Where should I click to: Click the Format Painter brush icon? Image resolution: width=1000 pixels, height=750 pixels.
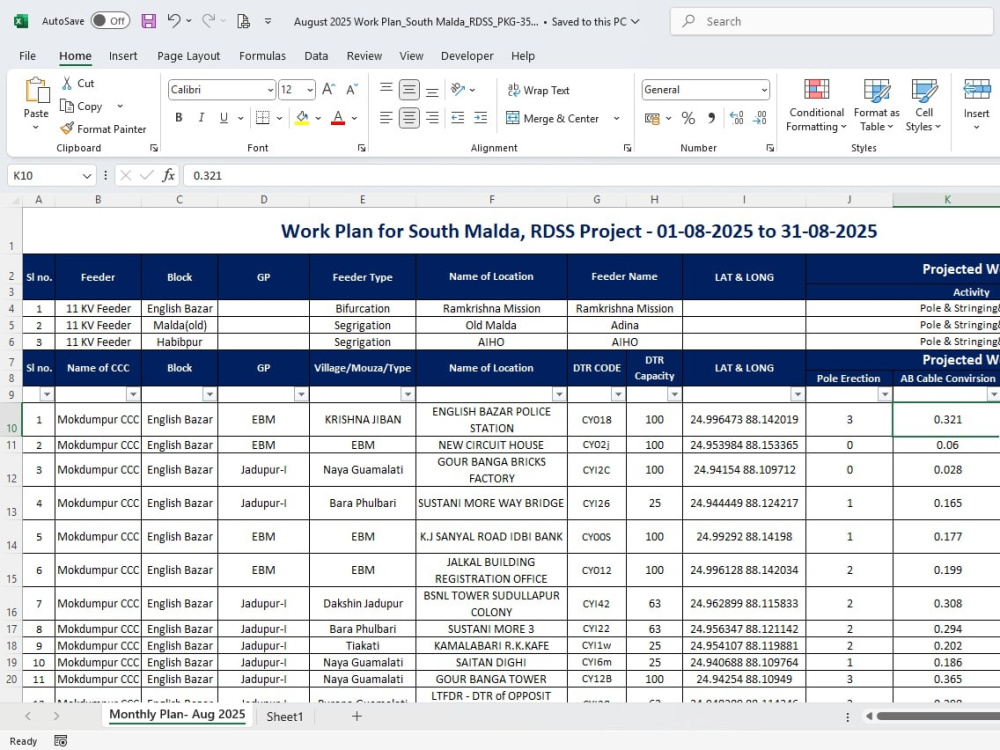click(x=66, y=129)
